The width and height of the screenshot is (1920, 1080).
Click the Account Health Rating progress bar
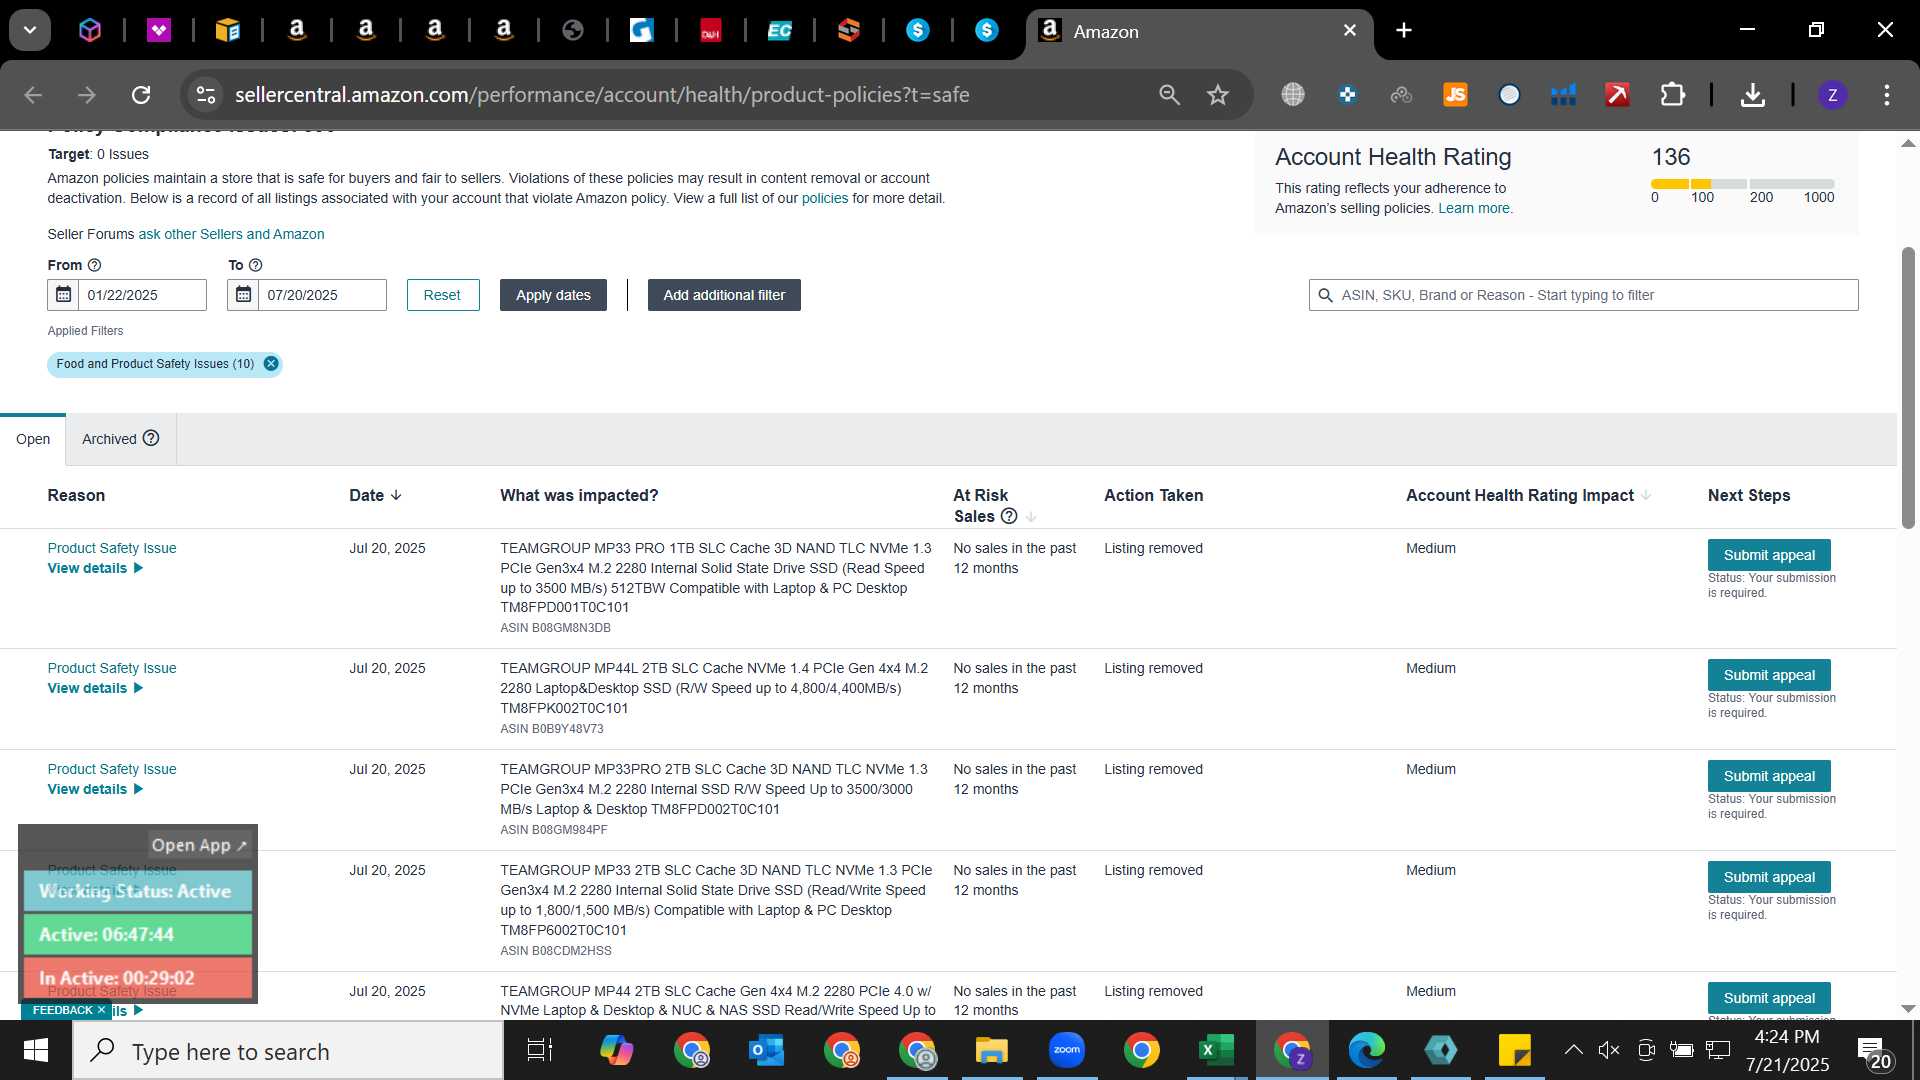[x=1742, y=184]
